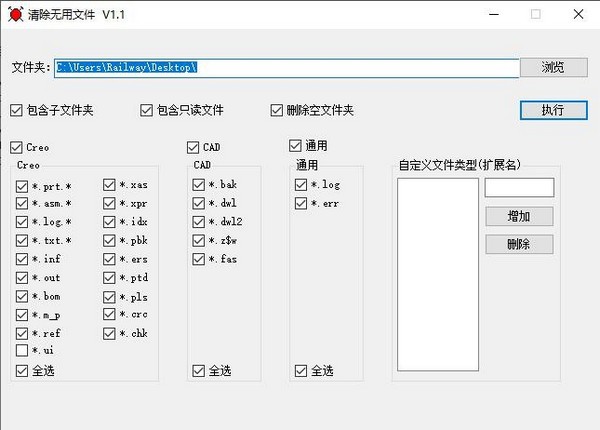Toggle the 包含子文件夹 checkbox
This screenshot has width=600, height=430.
[x=17, y=110]
